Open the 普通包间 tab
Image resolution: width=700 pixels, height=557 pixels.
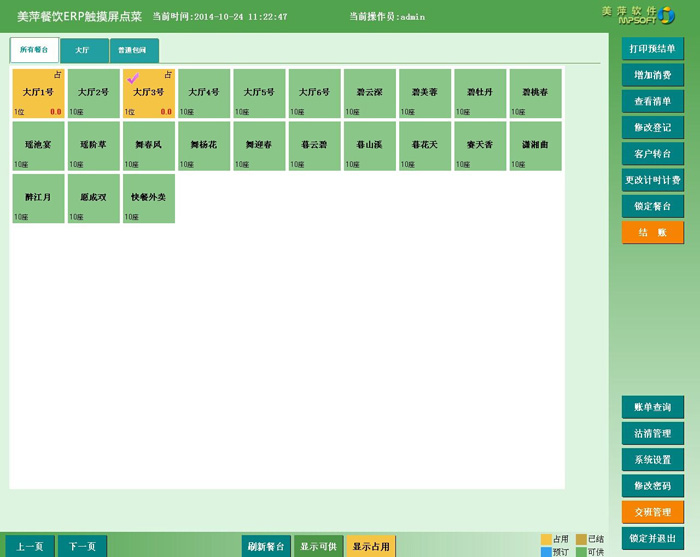(132, 50)
